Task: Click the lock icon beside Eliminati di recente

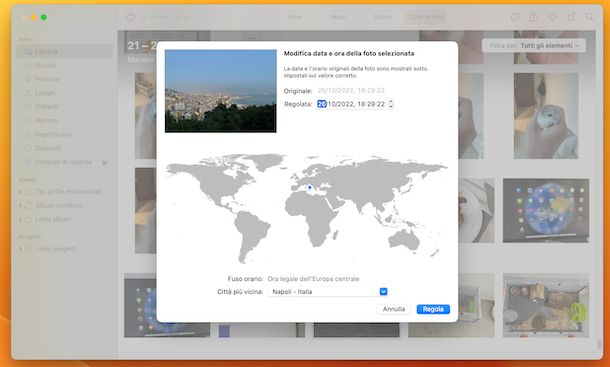Action: click(105, 162)
